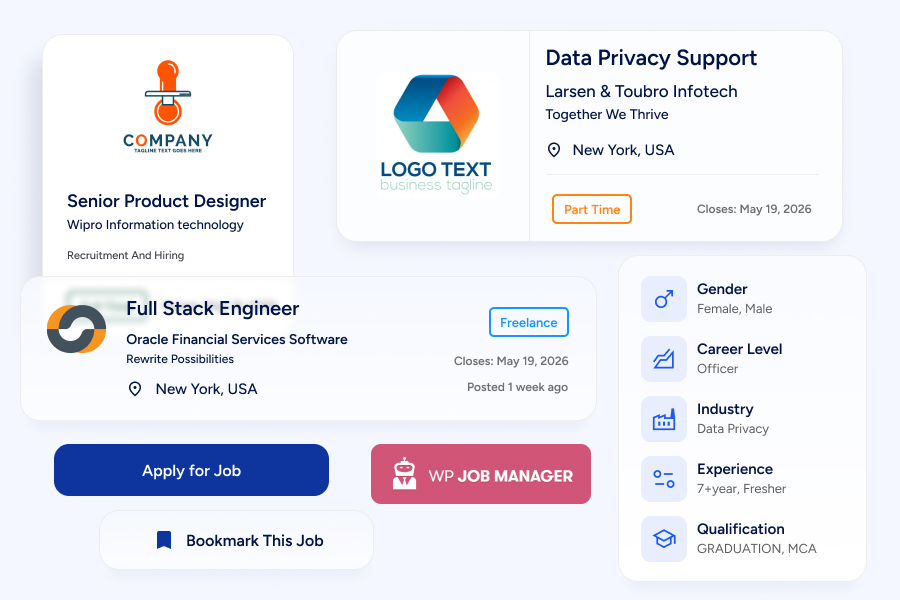Click location pin next to Larsen & Toubro address
Image resolution: width=900 pixels, height=600 pixels.
pyautogui.click(x=554, y=150)
